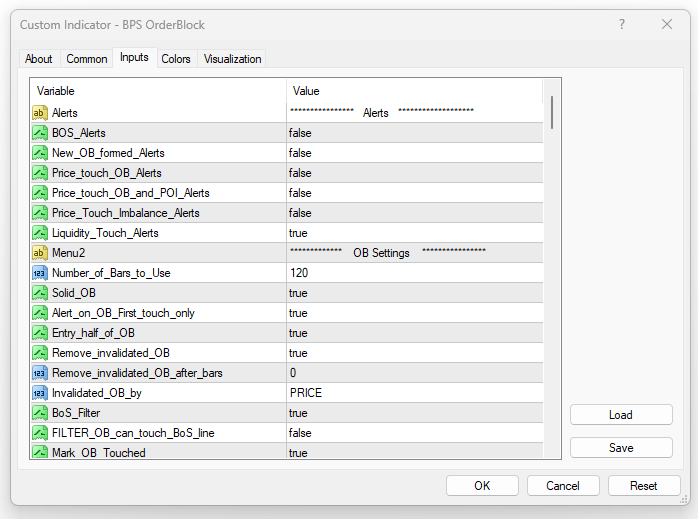
Task: Open the Visualization tab
Action: coord(233,59)
